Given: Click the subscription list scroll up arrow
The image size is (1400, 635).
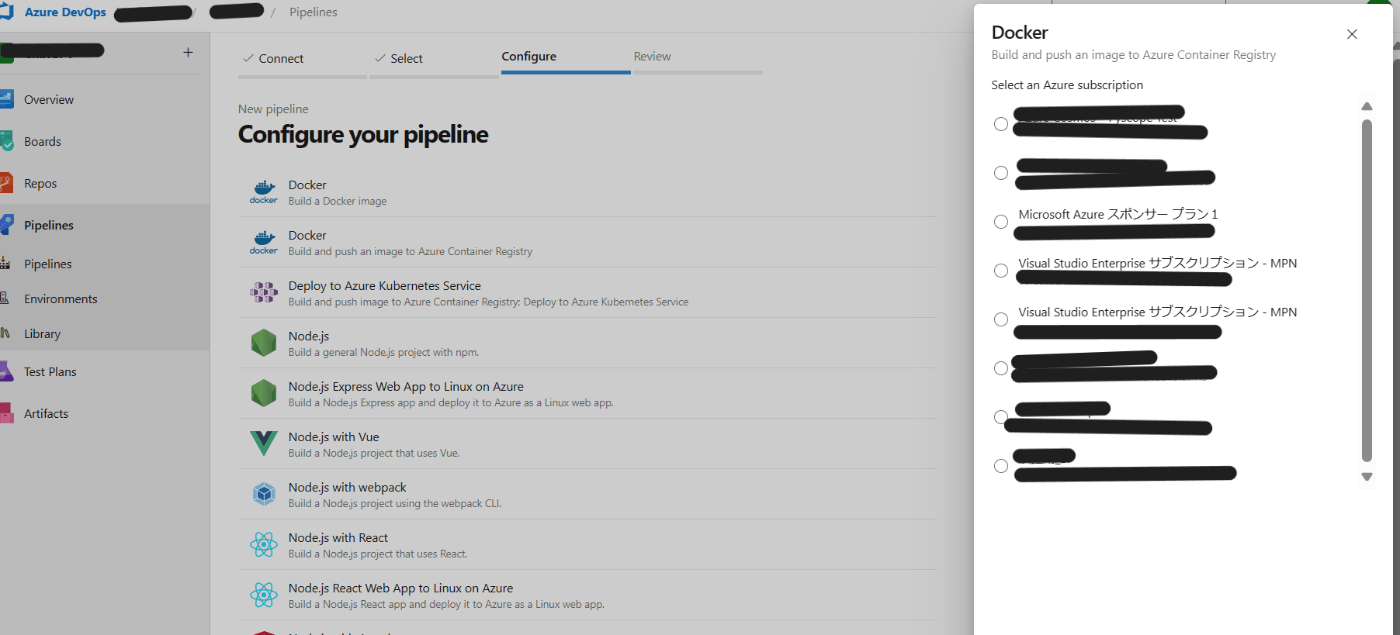Looking at the screenshot, I should click(x=1367, y=106).
